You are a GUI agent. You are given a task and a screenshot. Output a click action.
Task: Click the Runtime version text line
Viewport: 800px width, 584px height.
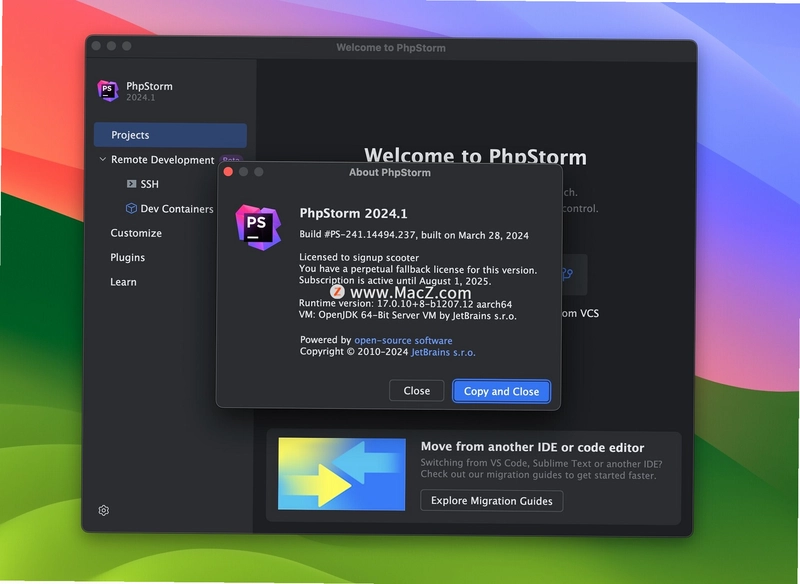tap(405, 304)
